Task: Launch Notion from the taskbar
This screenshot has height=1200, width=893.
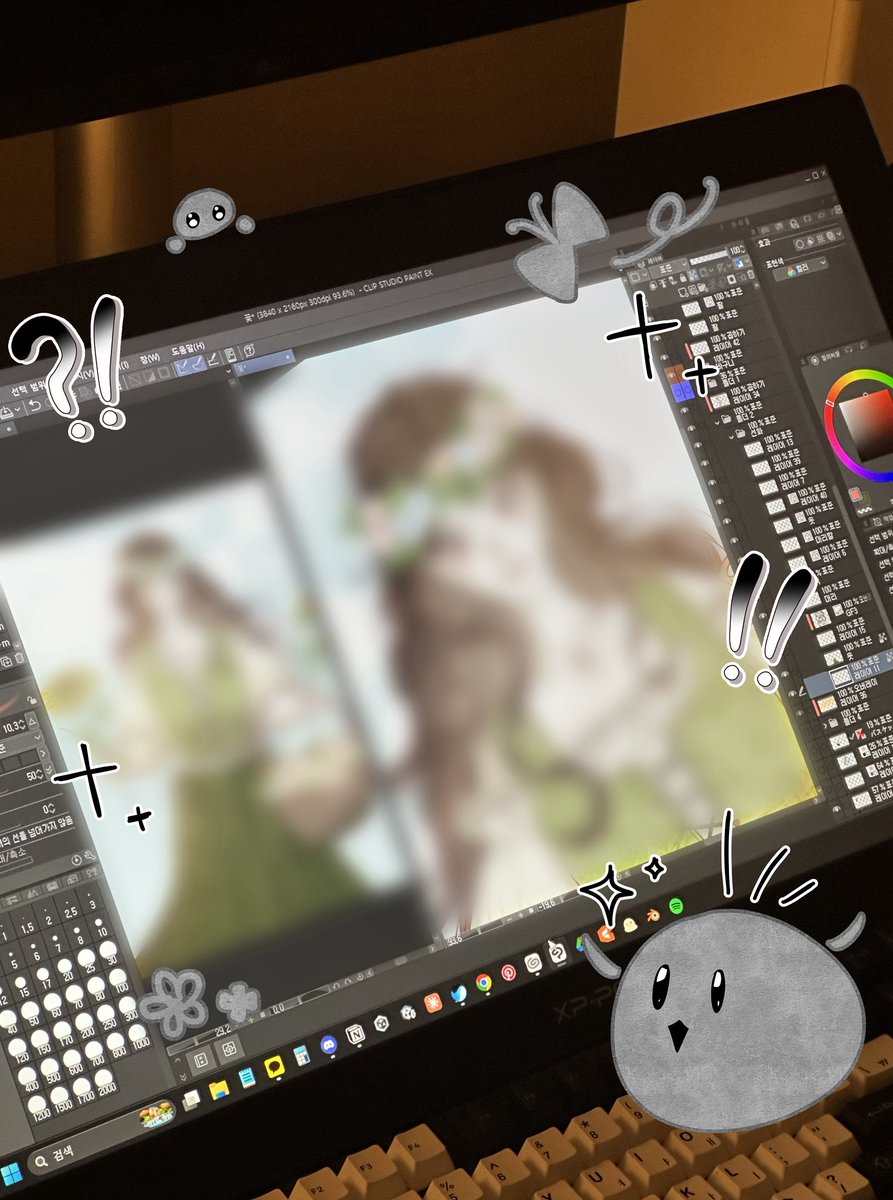Action: click(353, 1034)
